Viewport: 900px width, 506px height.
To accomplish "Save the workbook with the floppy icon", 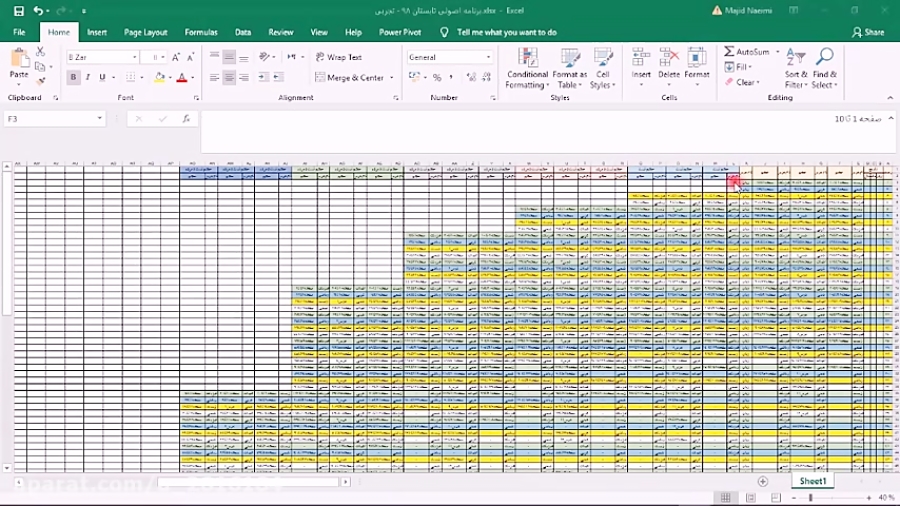I will (18, 11).
